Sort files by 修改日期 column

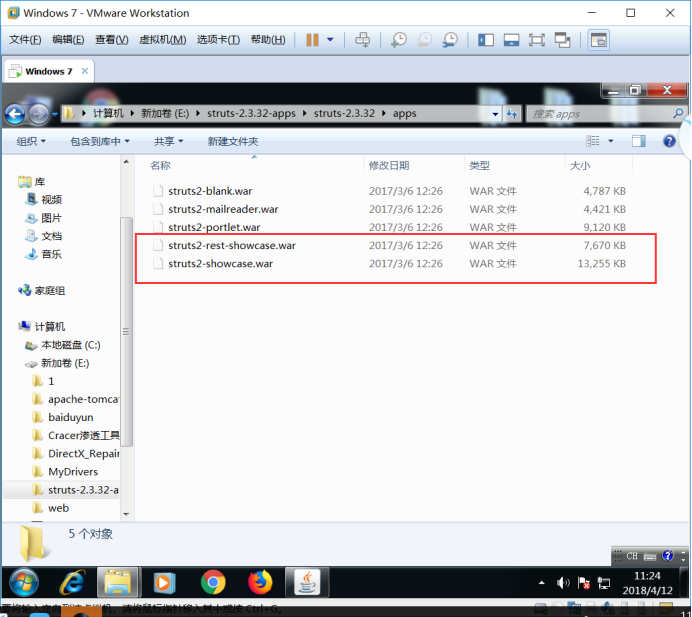pyautogui.click(x=389, y=166)
